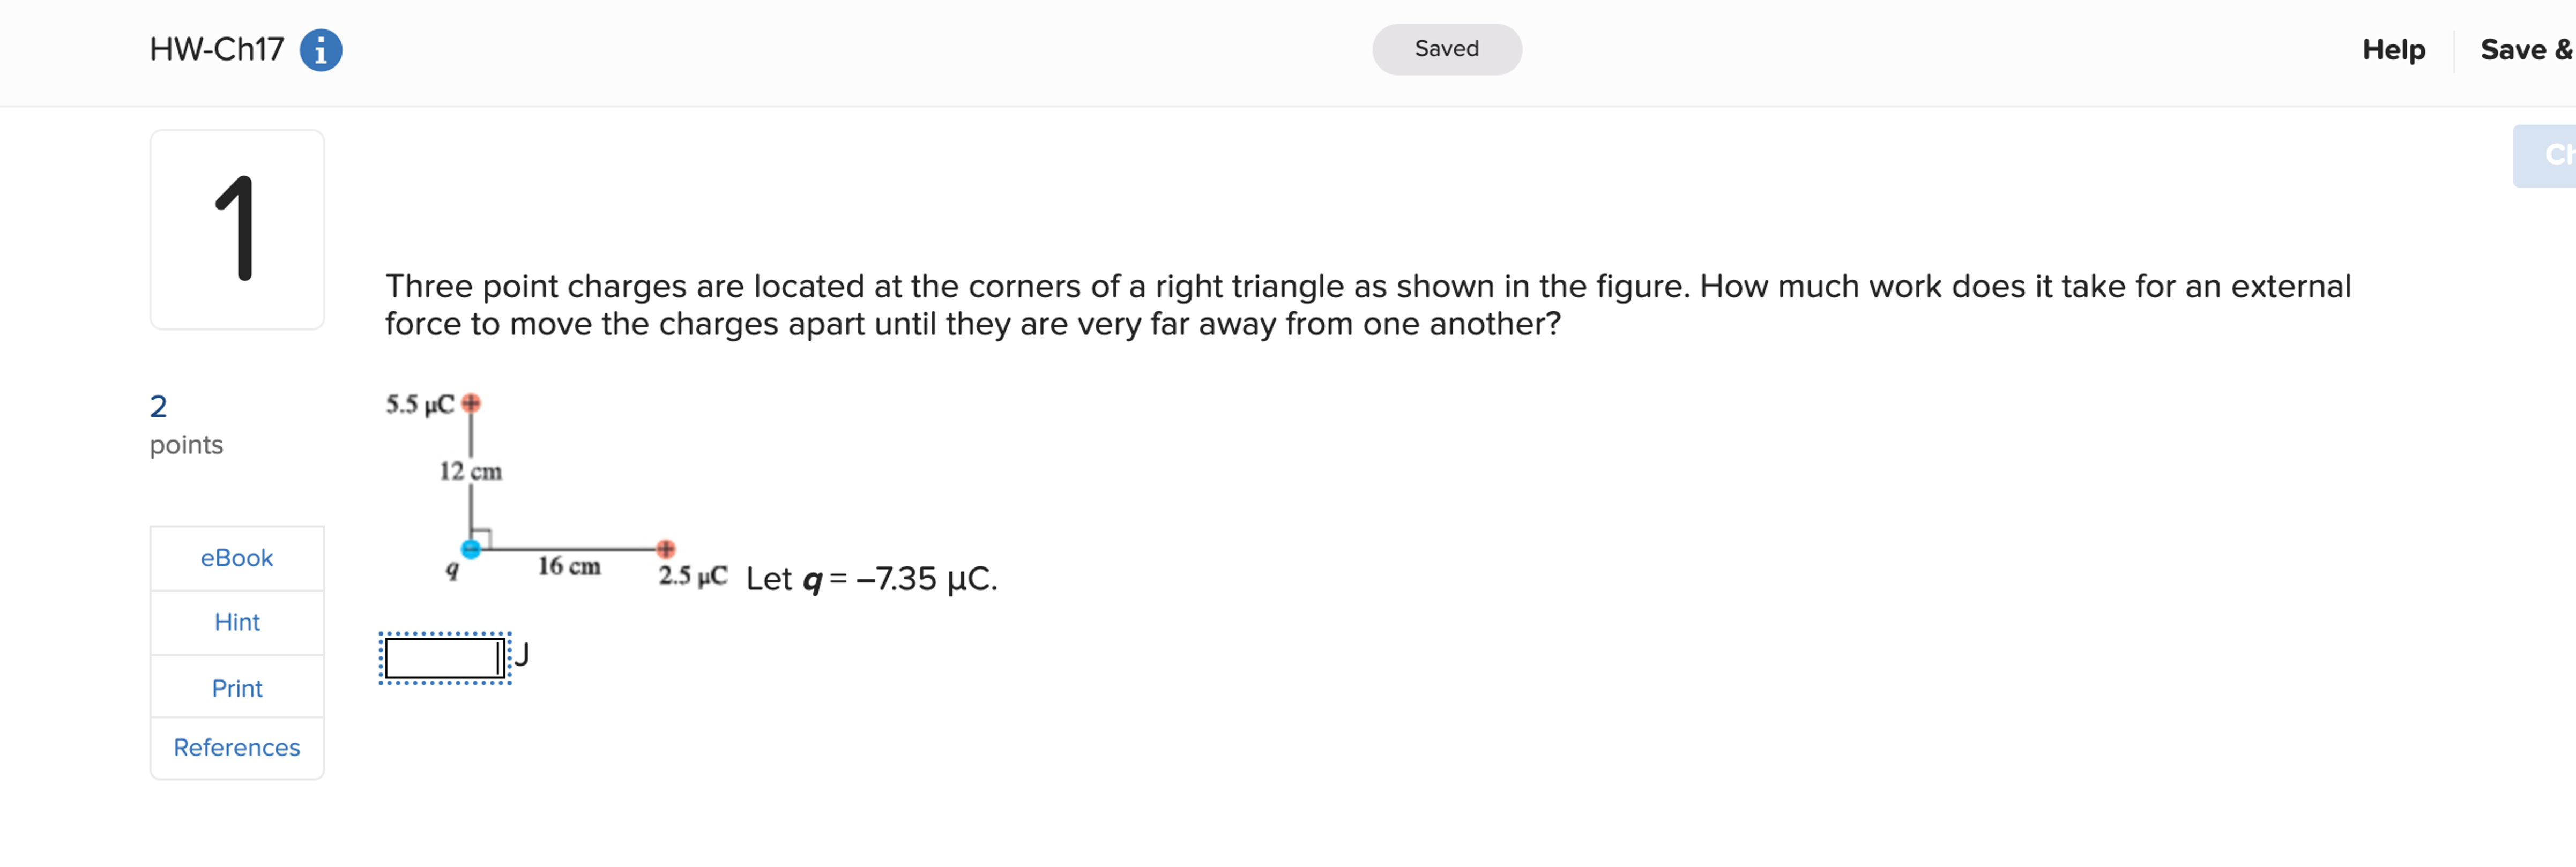
Task: Open the eBook resource
Action: 236,558
